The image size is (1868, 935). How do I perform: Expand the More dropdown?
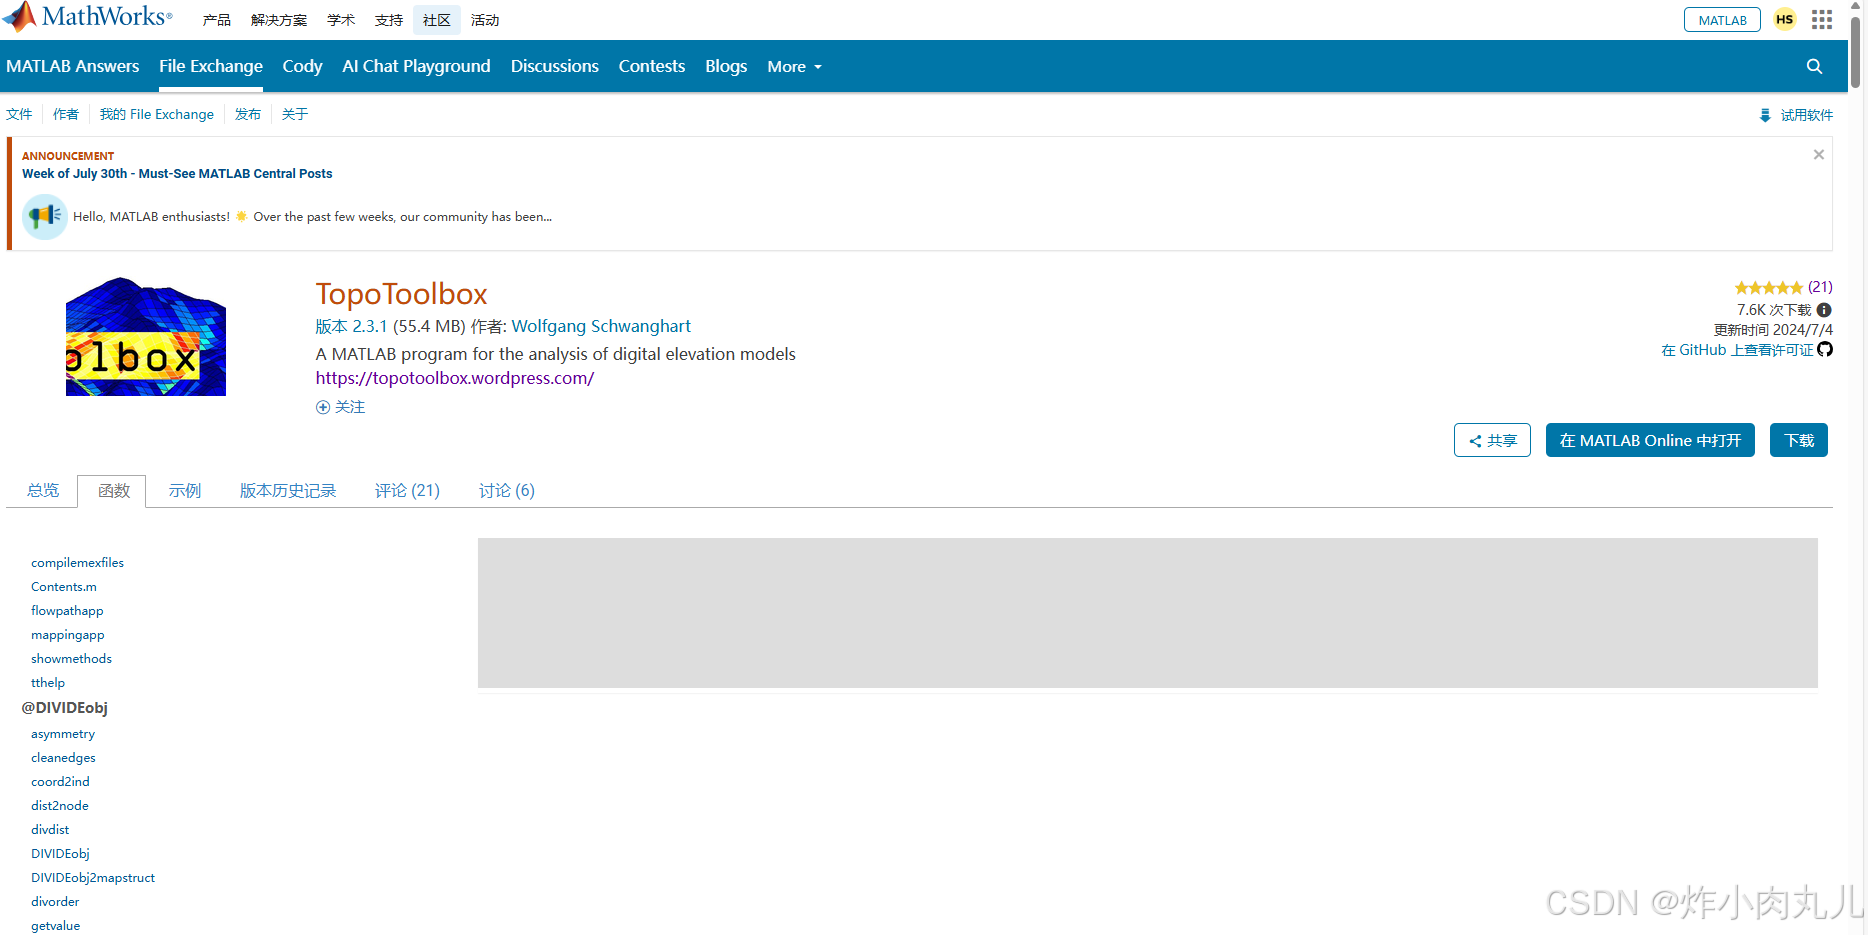pos(795,66)
